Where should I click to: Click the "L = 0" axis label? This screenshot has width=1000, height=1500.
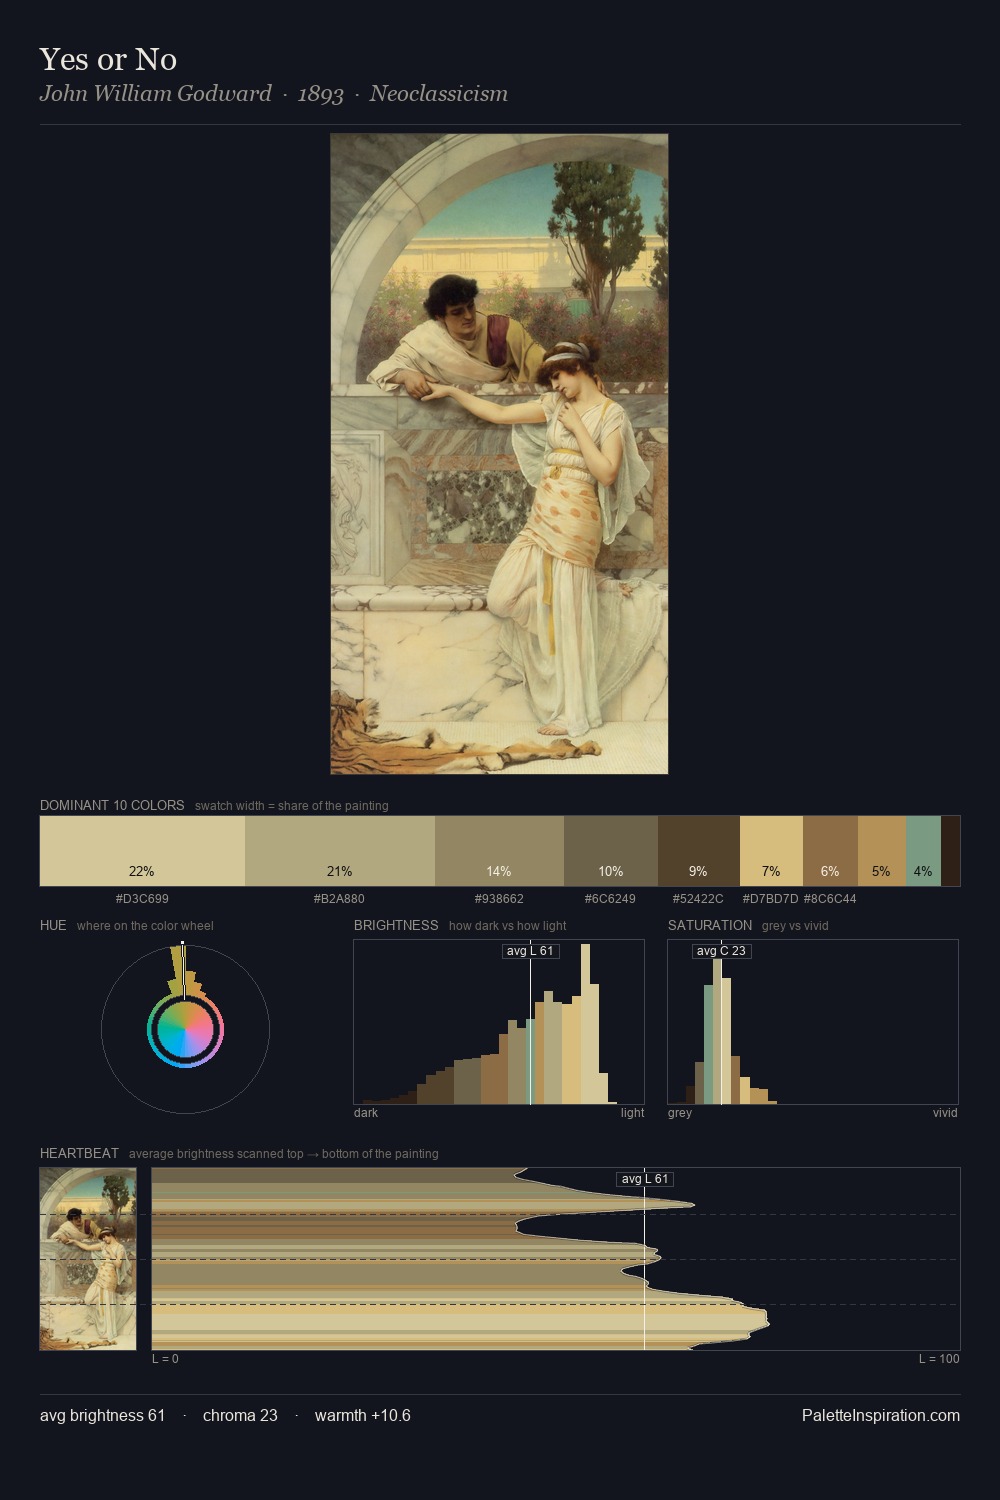point(165,1359)
